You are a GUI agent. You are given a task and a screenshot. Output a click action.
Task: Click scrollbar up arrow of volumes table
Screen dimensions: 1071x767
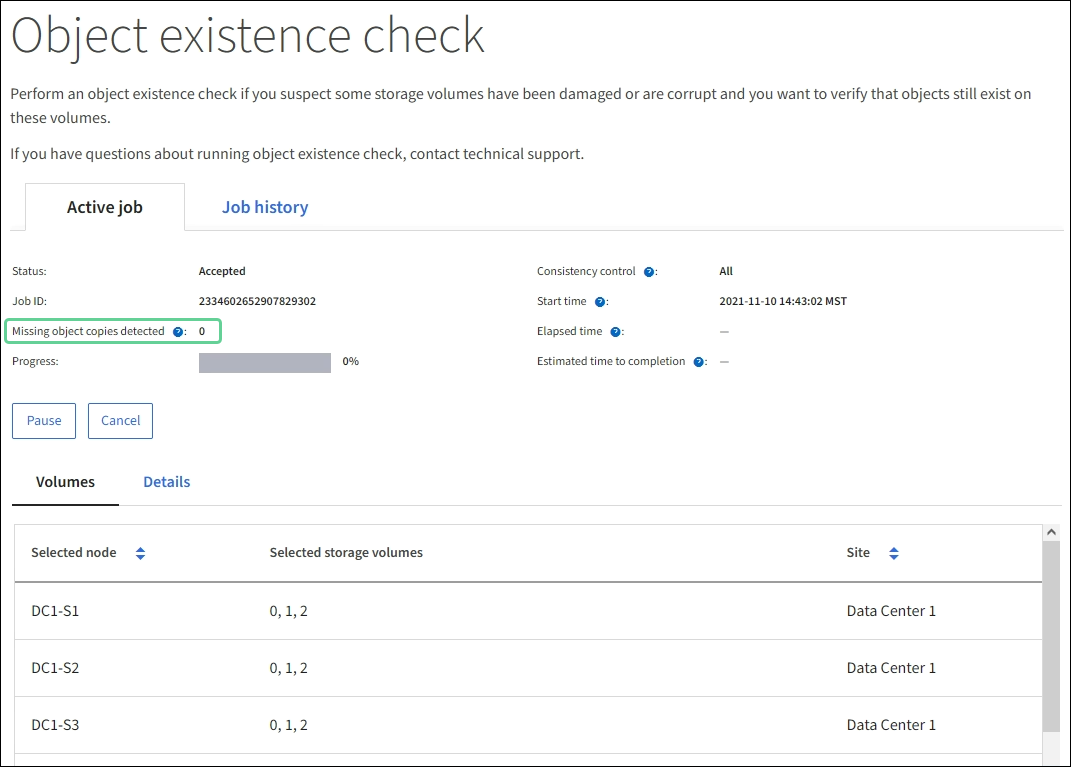coord(1050,533)
